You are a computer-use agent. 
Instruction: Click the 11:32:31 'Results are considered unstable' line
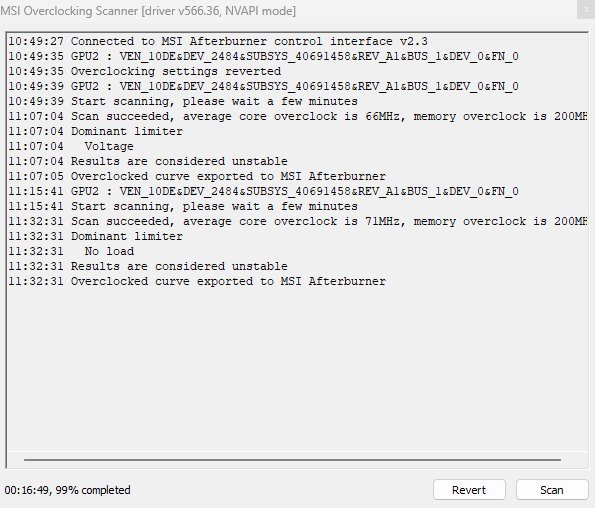coord(148,266)
